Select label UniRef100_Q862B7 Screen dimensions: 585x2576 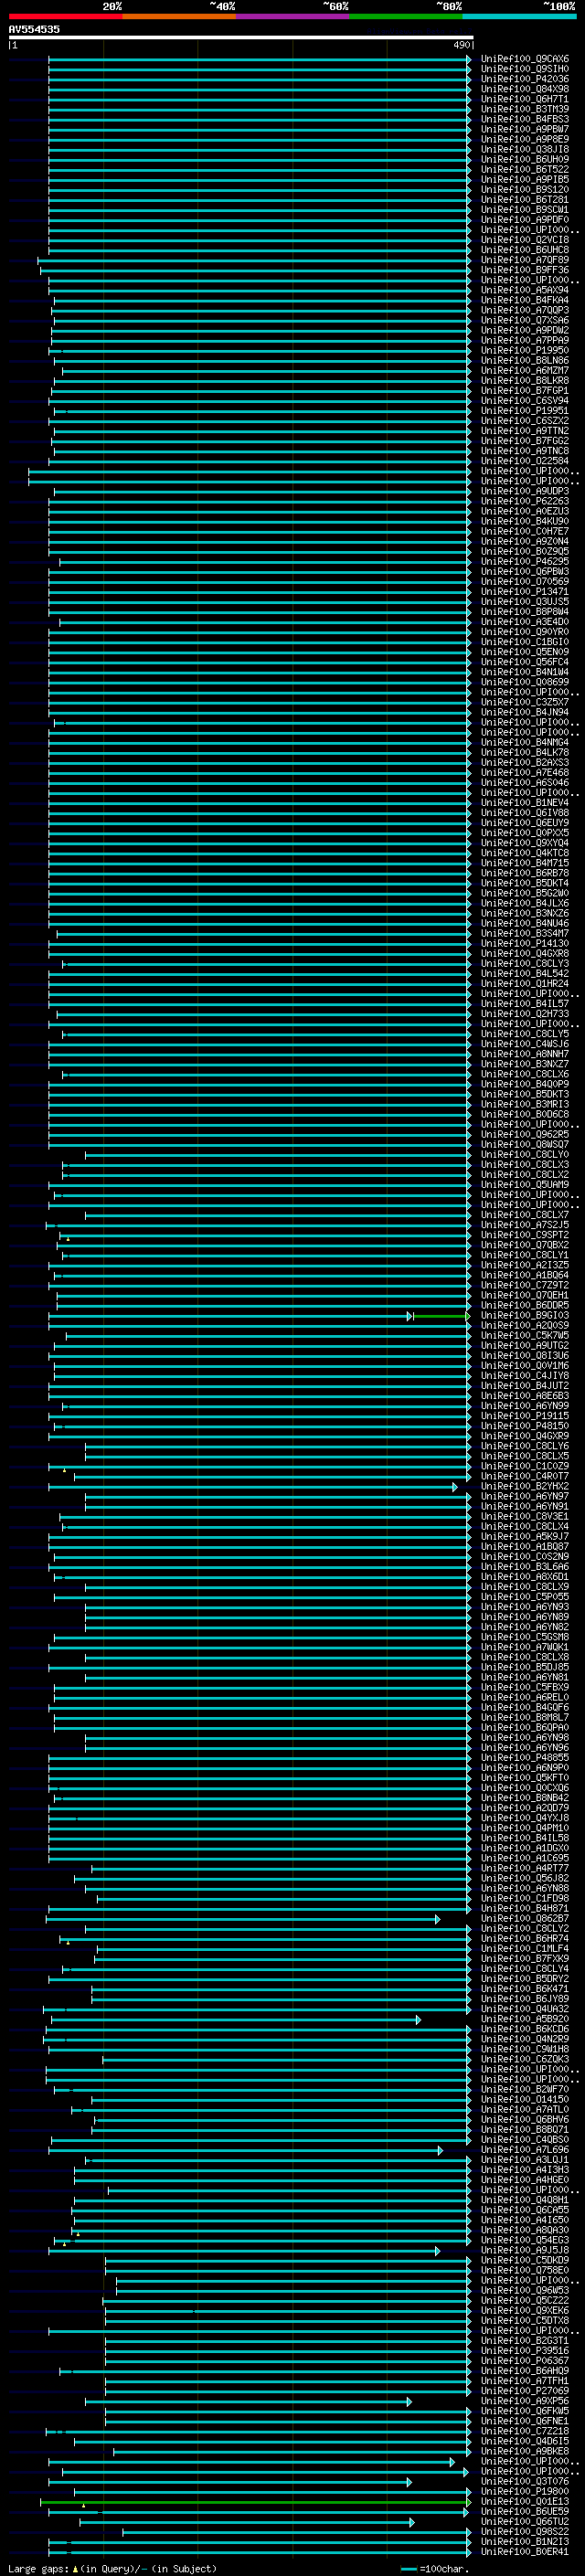(525, 1918)
